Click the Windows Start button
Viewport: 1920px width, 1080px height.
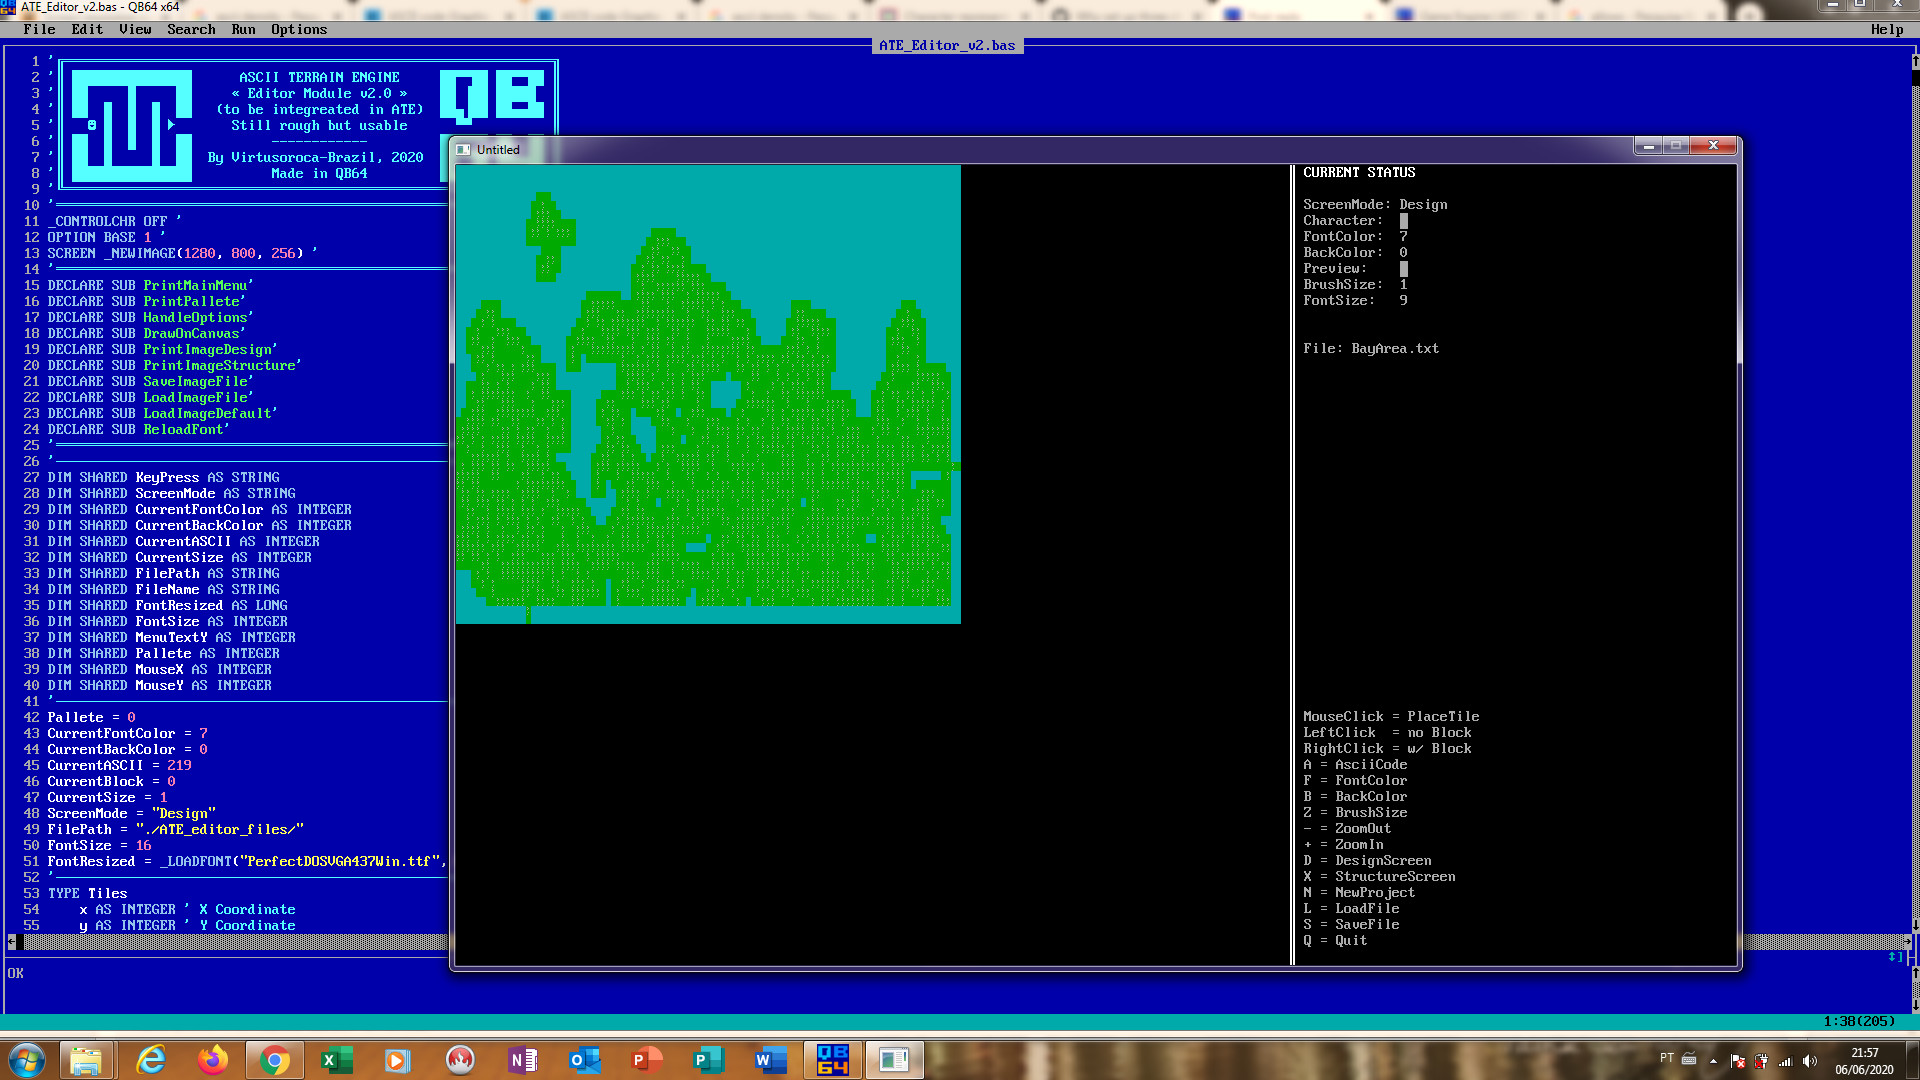[x=27, y=1059]
